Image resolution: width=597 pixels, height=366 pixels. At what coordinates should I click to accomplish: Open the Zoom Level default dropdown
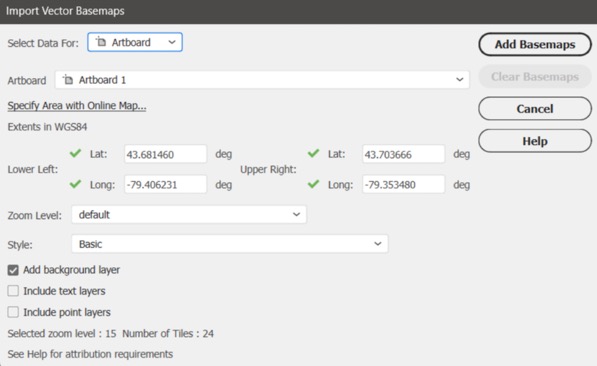[189, 214]
